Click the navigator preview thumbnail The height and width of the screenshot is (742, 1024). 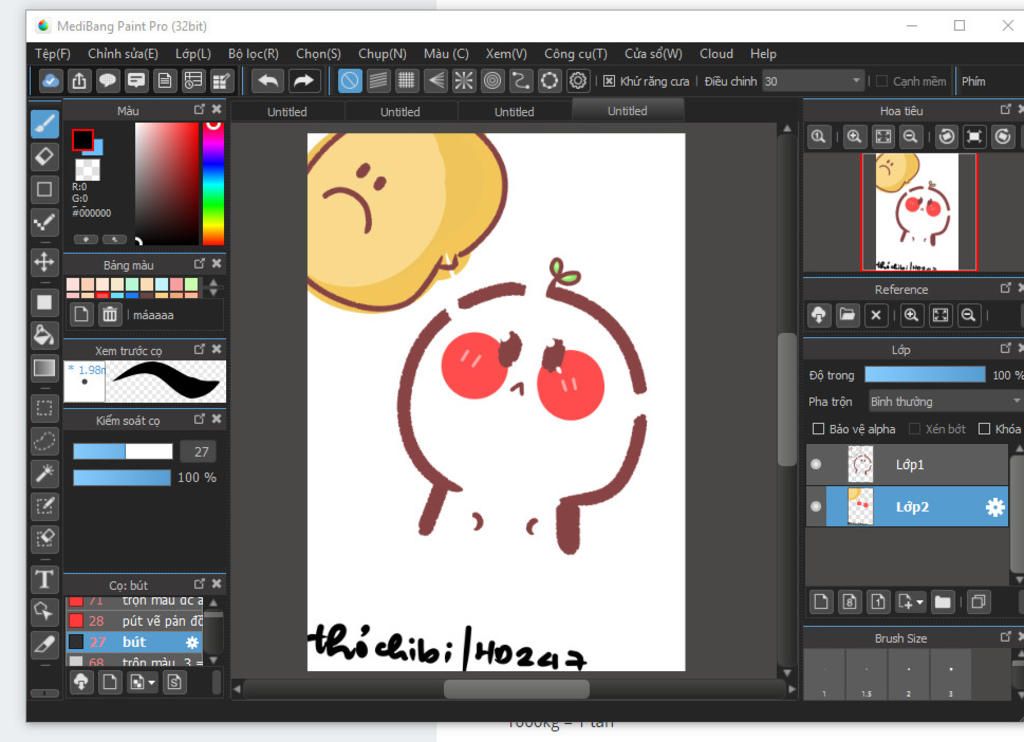tap(920, 212)
